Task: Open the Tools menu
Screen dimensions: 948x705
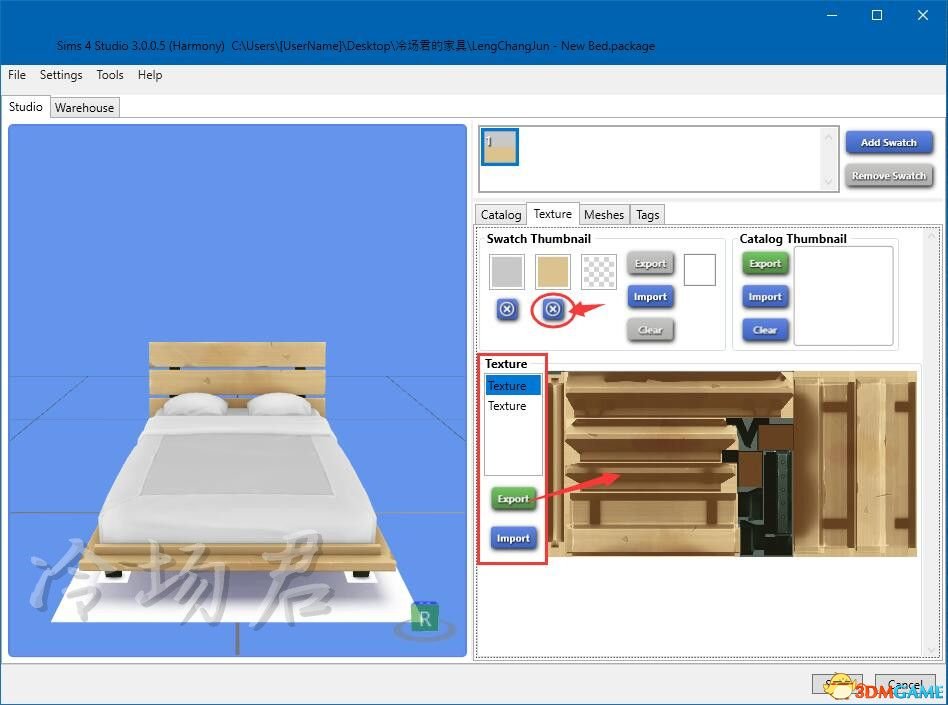Action: coord(110,75)
